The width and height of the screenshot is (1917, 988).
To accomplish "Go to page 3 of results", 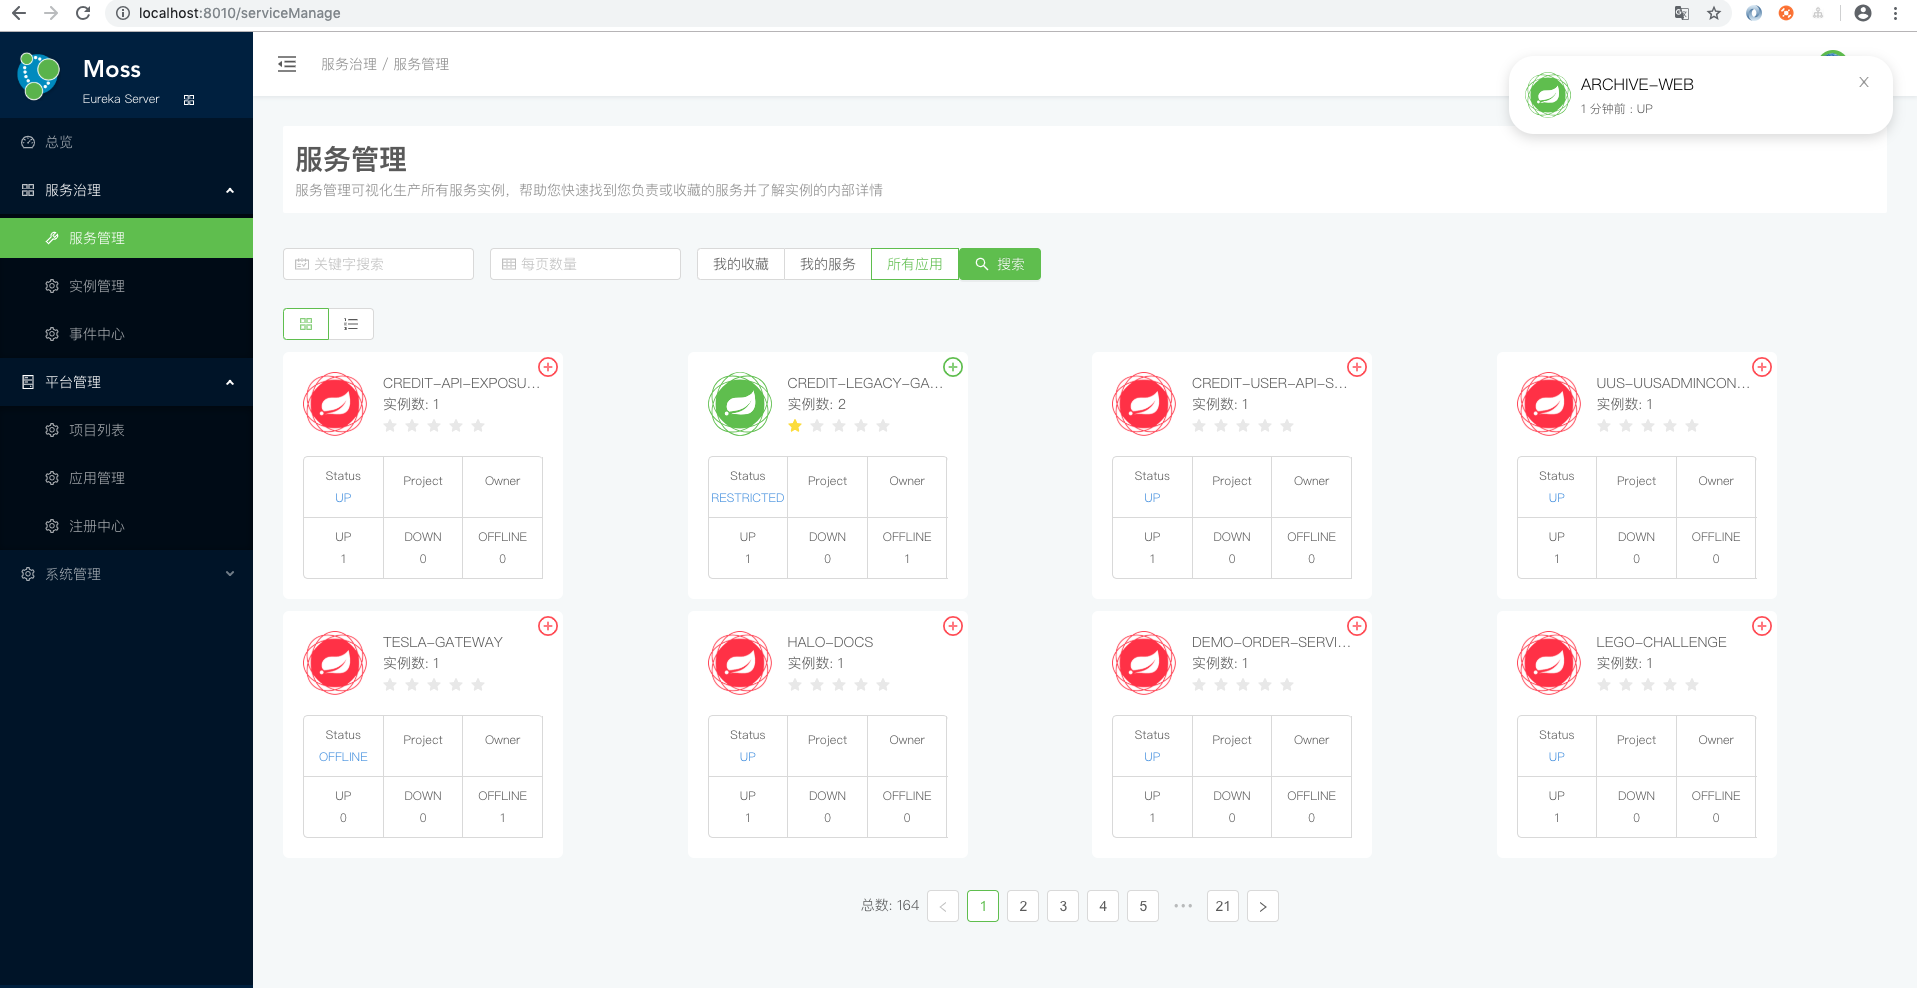I will (1063, 906).
